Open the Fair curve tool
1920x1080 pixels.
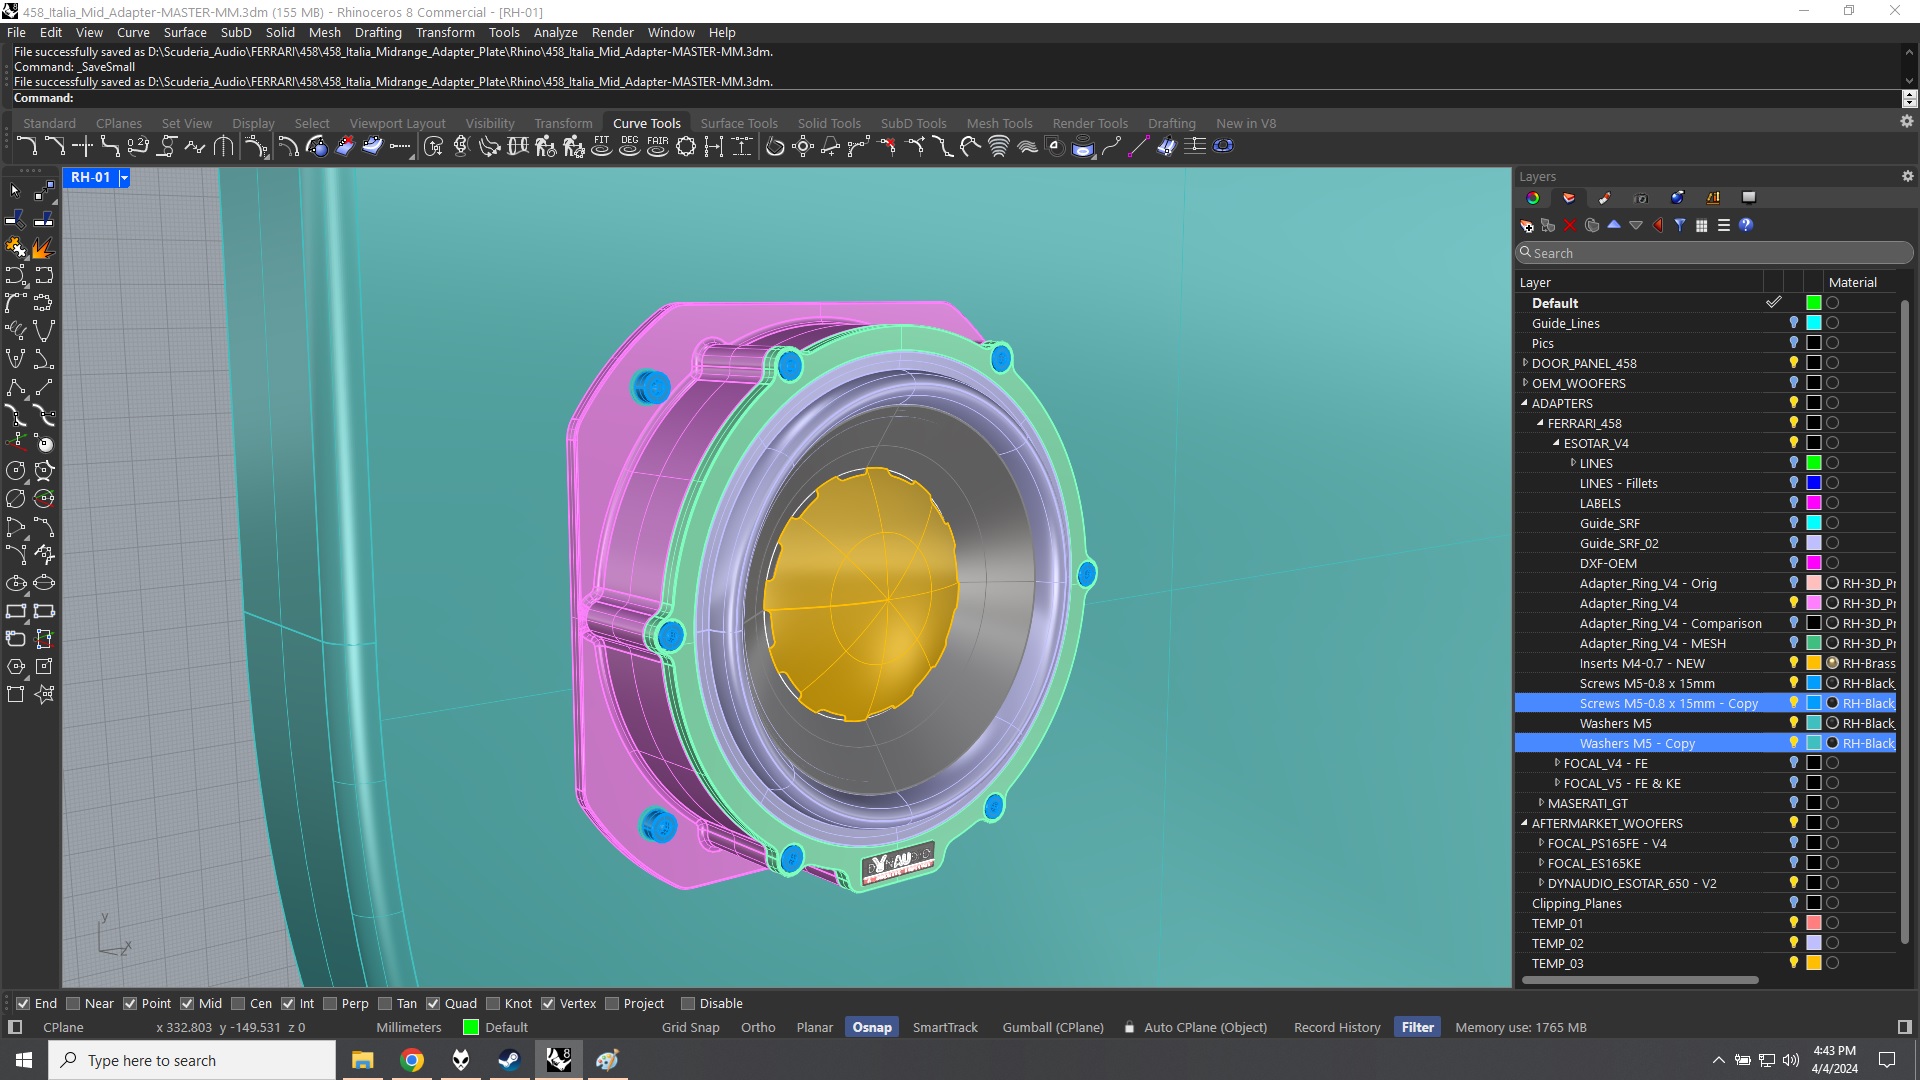656,146
